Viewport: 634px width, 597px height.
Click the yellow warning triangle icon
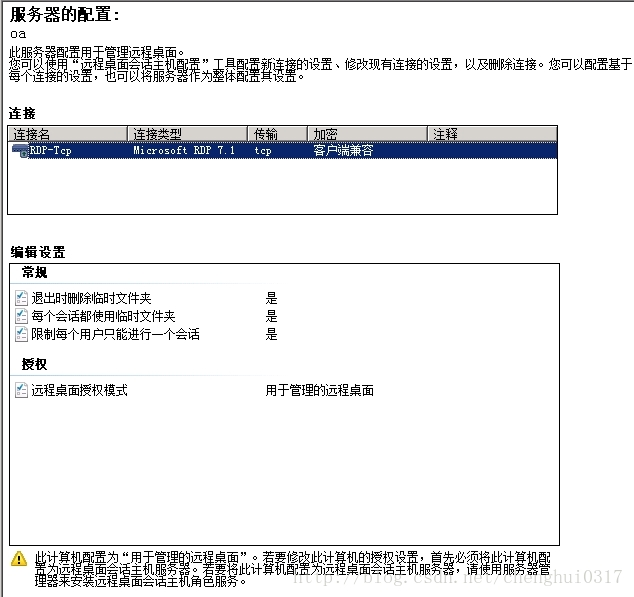(x=19, y=559)
